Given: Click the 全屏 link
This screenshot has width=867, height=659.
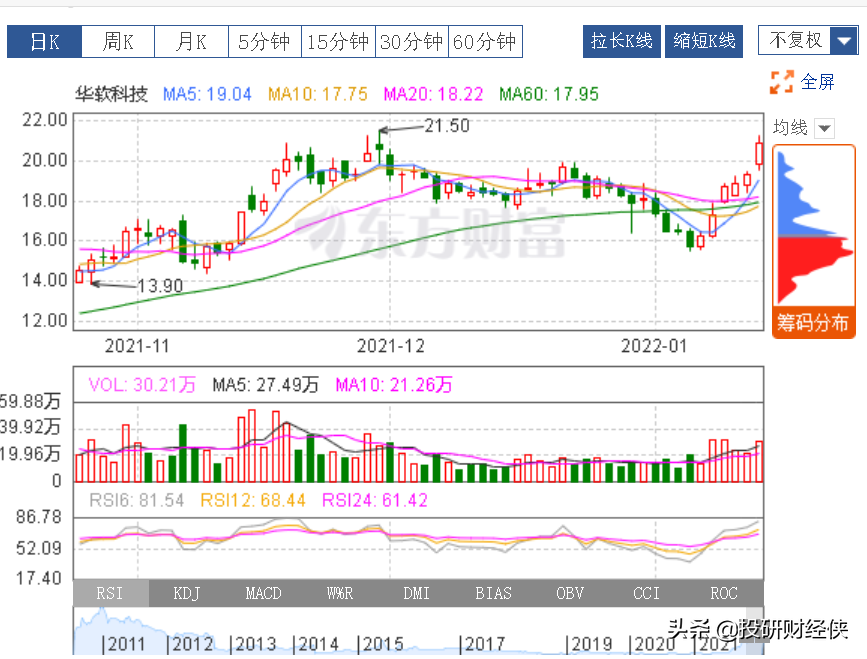Looking at the screenshot, I should (817, 82).
